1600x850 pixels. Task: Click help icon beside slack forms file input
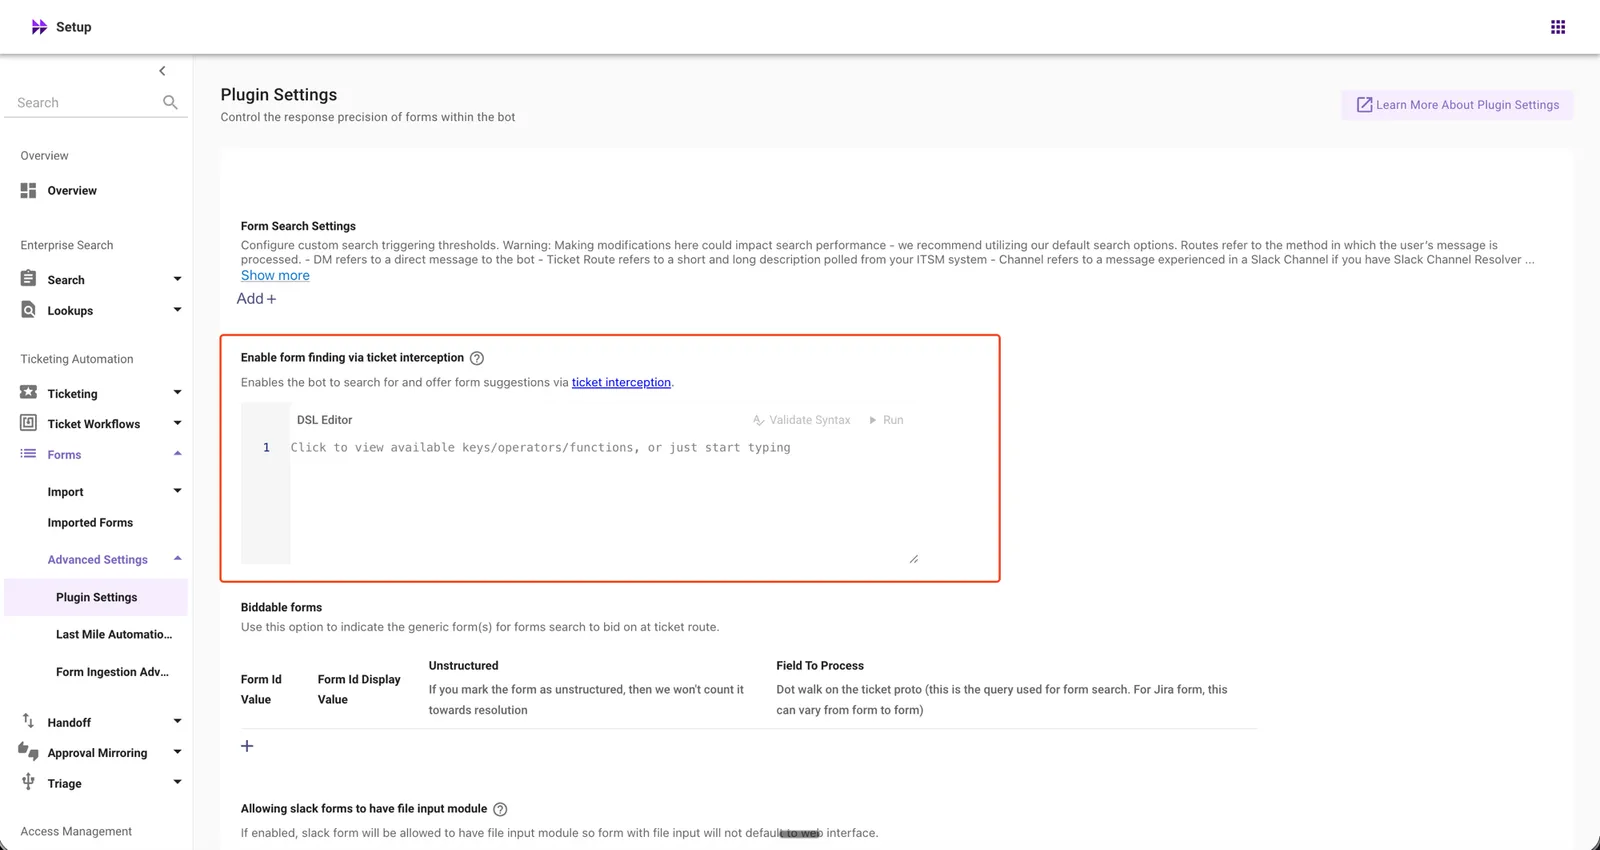(x=500, y=809)
